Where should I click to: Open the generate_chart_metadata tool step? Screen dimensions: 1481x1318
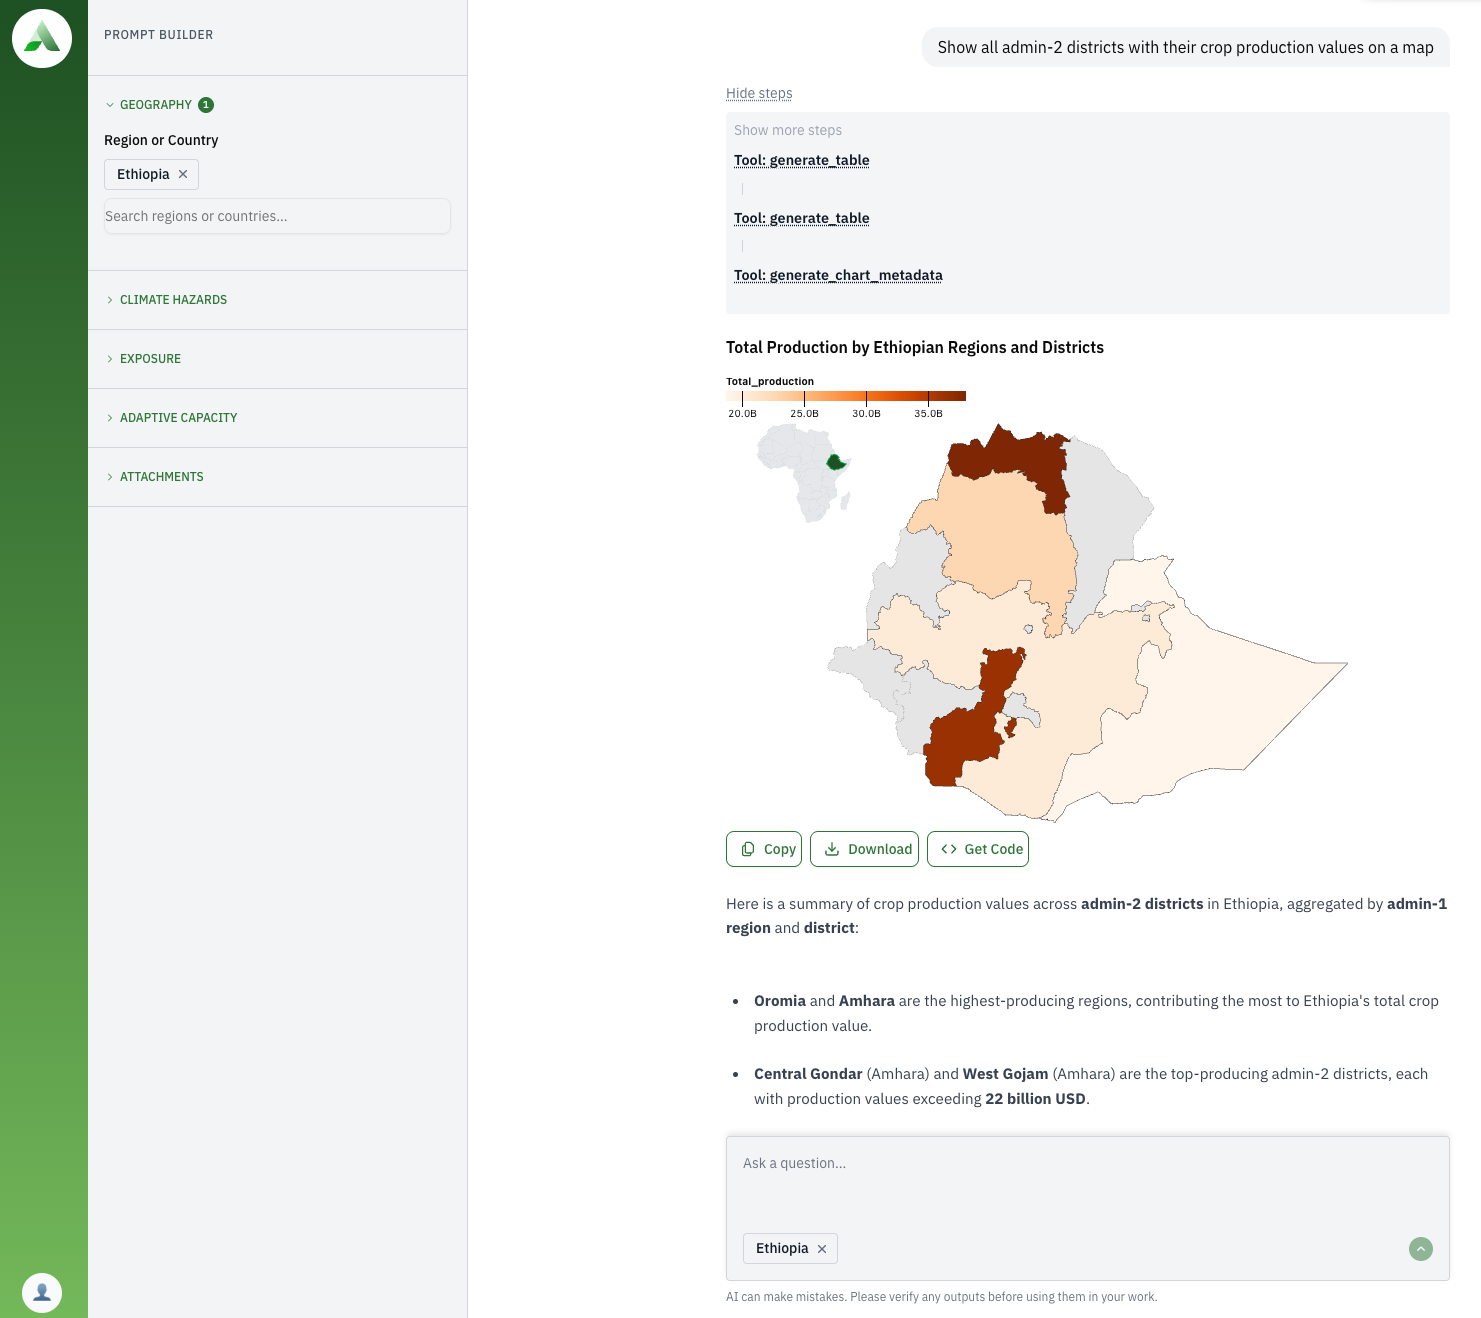(838, 275)
